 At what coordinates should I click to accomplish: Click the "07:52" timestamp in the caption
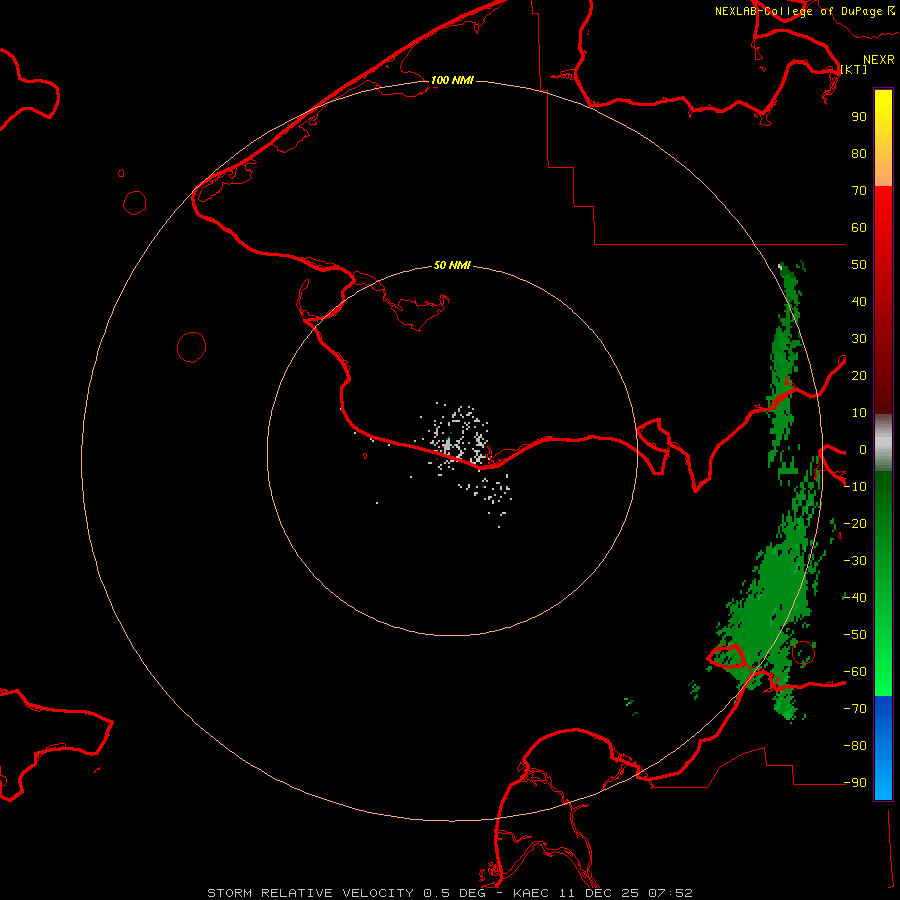click(x=670, y=893)
